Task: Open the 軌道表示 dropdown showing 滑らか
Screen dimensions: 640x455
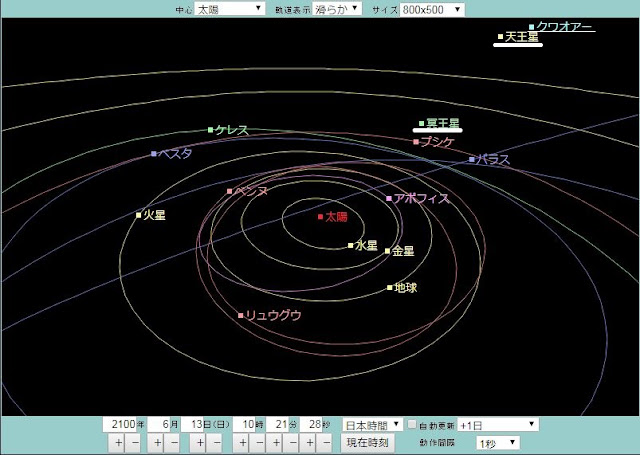Action: point(337,9)
